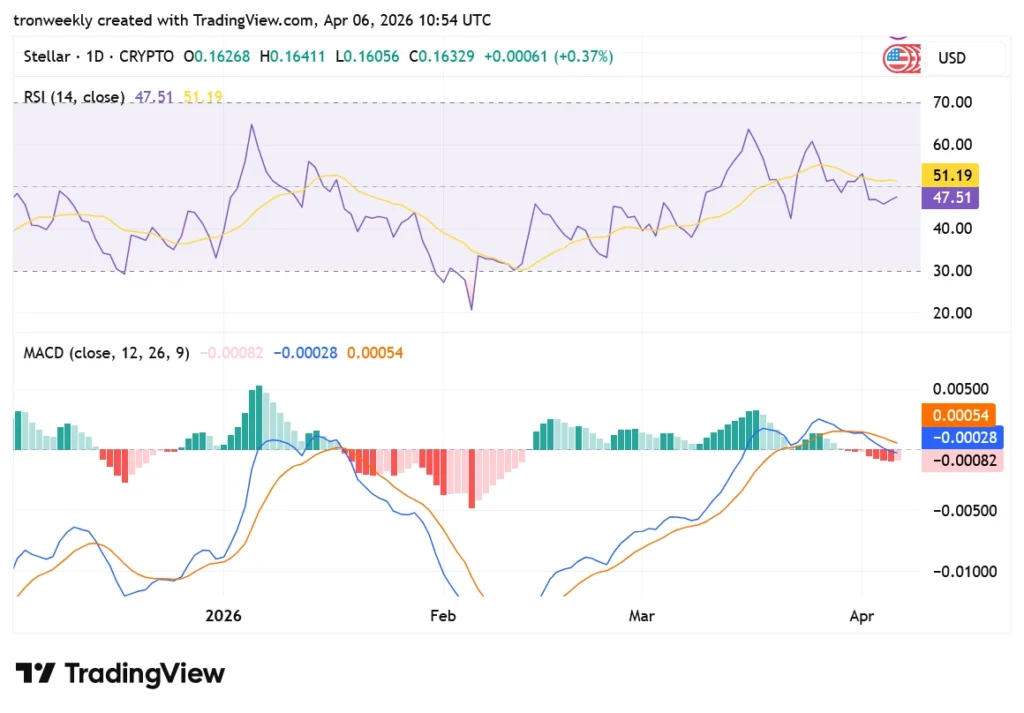Select the orange MACD badge 0.00054
The image size is (1024, 713).
(960, 413)
